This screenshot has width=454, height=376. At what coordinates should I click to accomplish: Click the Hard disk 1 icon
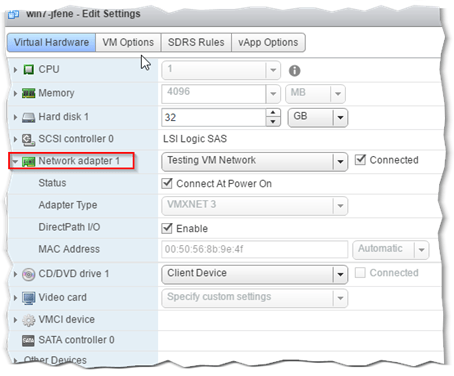pos(29,117)
